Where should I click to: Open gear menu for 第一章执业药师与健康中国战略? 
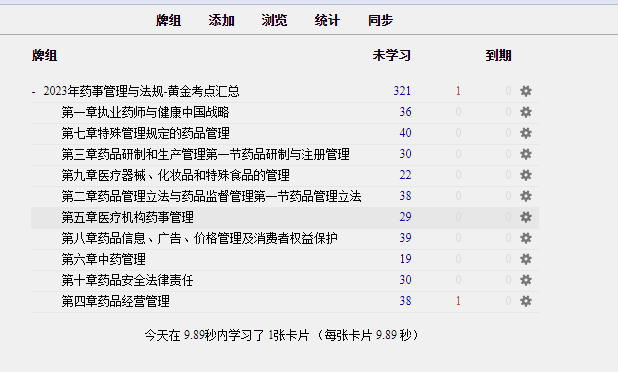pyautogui.click(x=526, y=112)
